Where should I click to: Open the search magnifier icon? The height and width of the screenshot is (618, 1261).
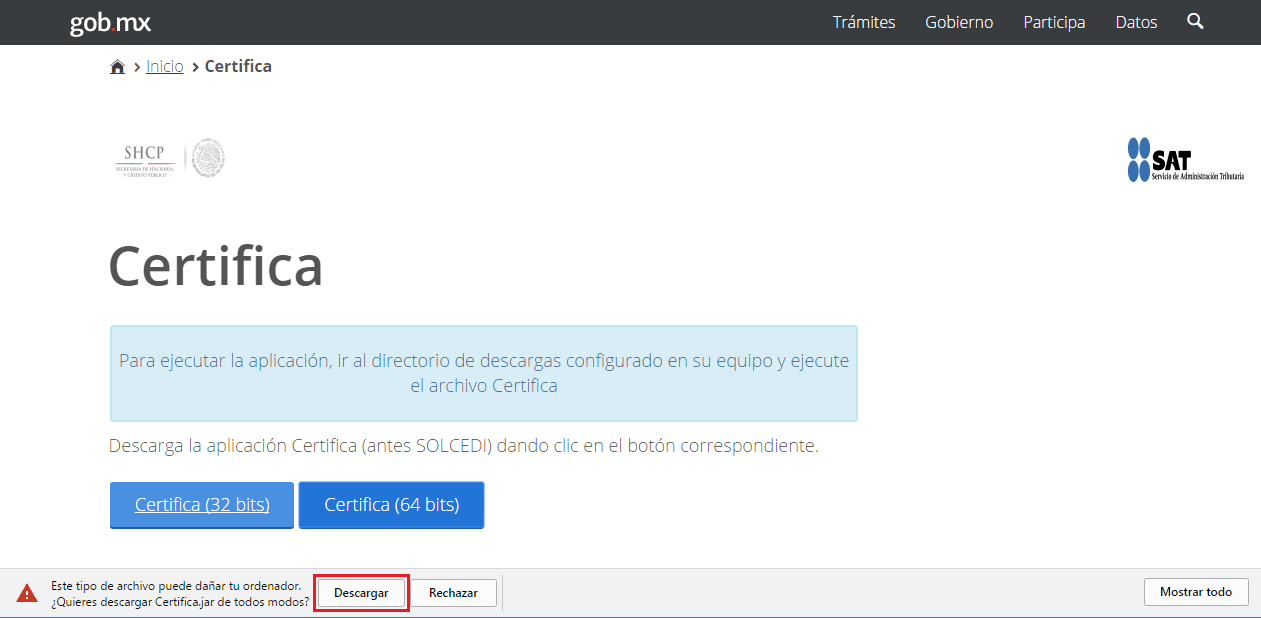[1195, 21]
